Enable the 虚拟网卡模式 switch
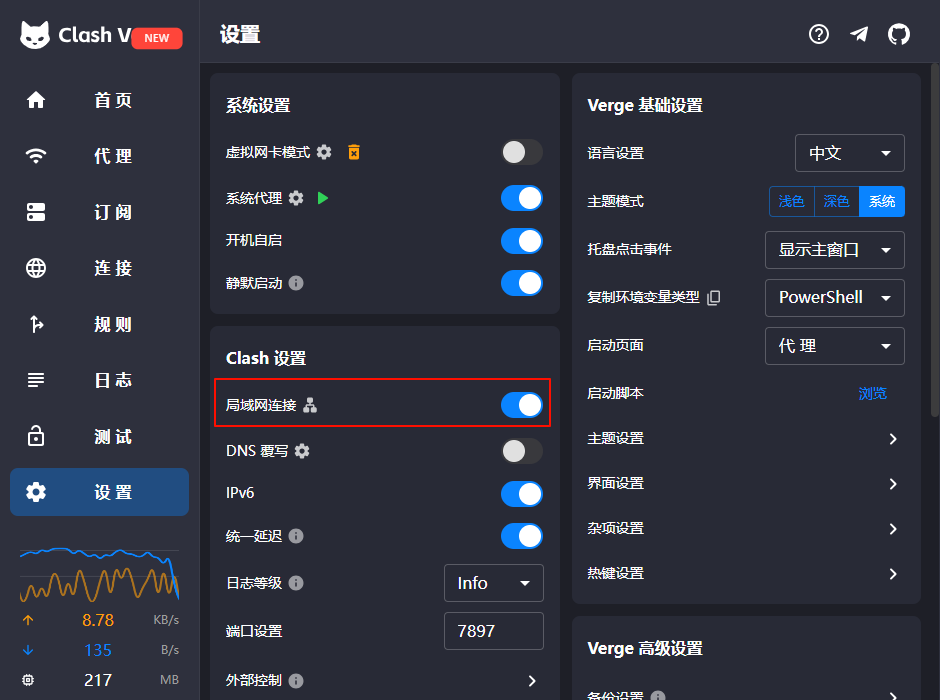 coord(522,152)
